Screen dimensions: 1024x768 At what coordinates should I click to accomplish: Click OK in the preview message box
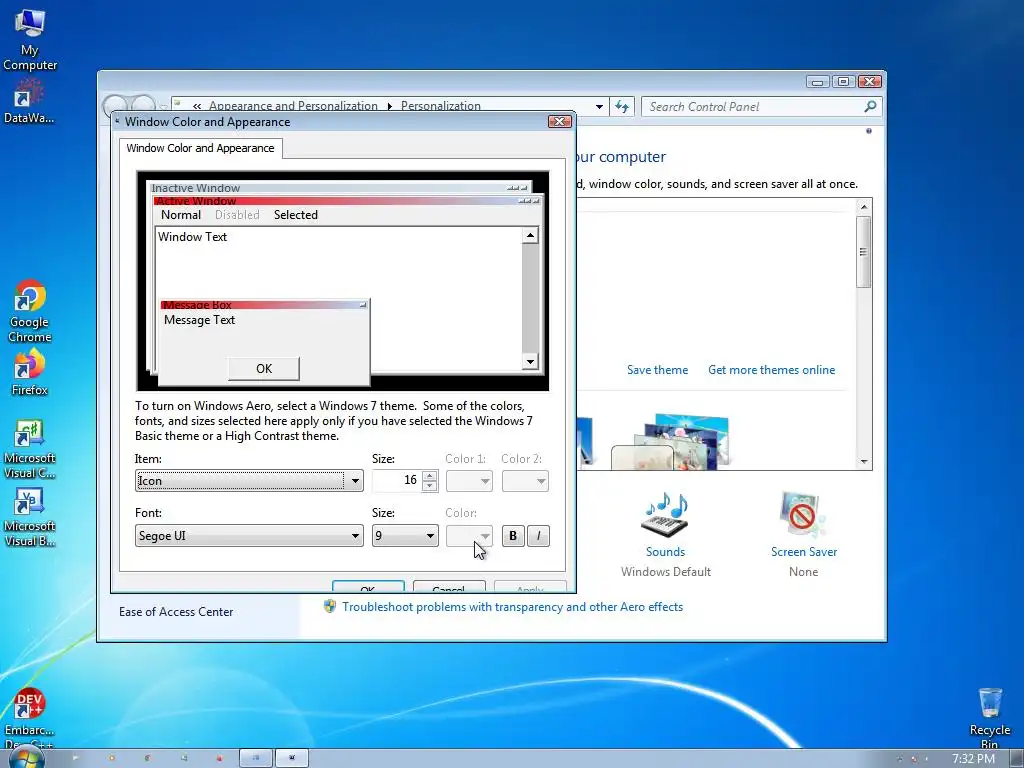(264, 369)
